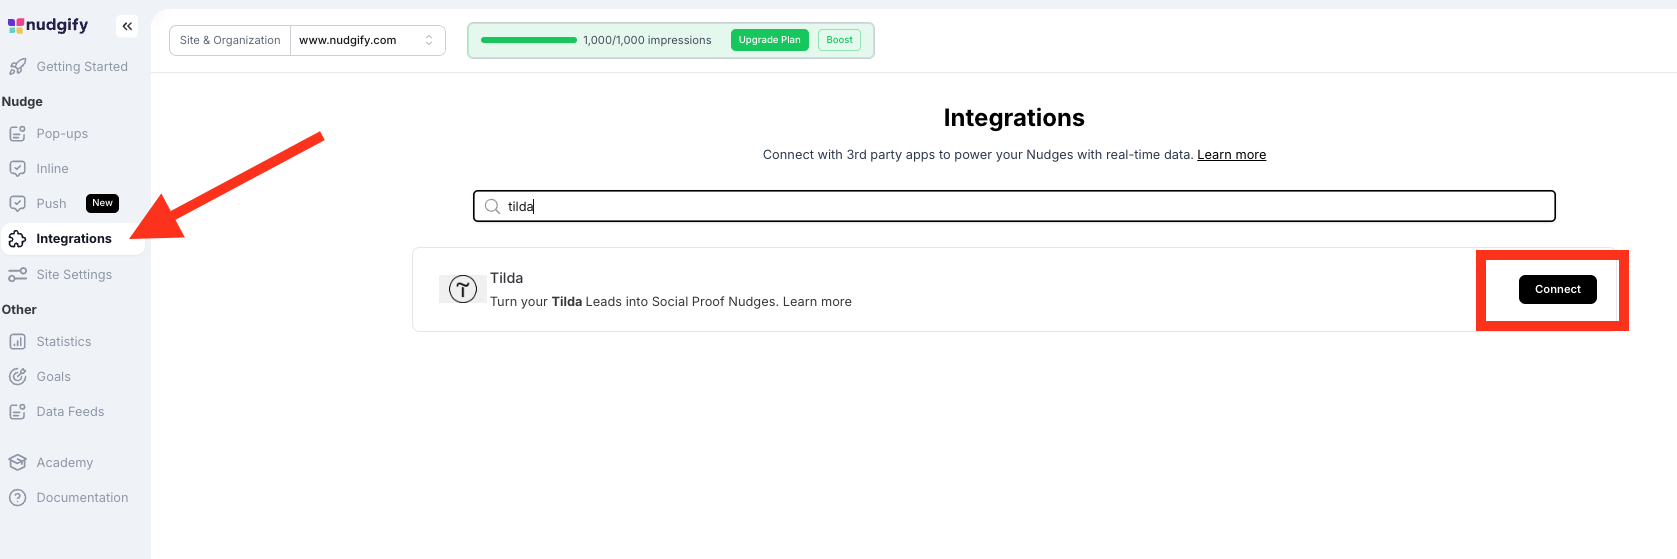Click the Goals target icon
Viewport: 1677px width, 559px height.
[17, 377]
